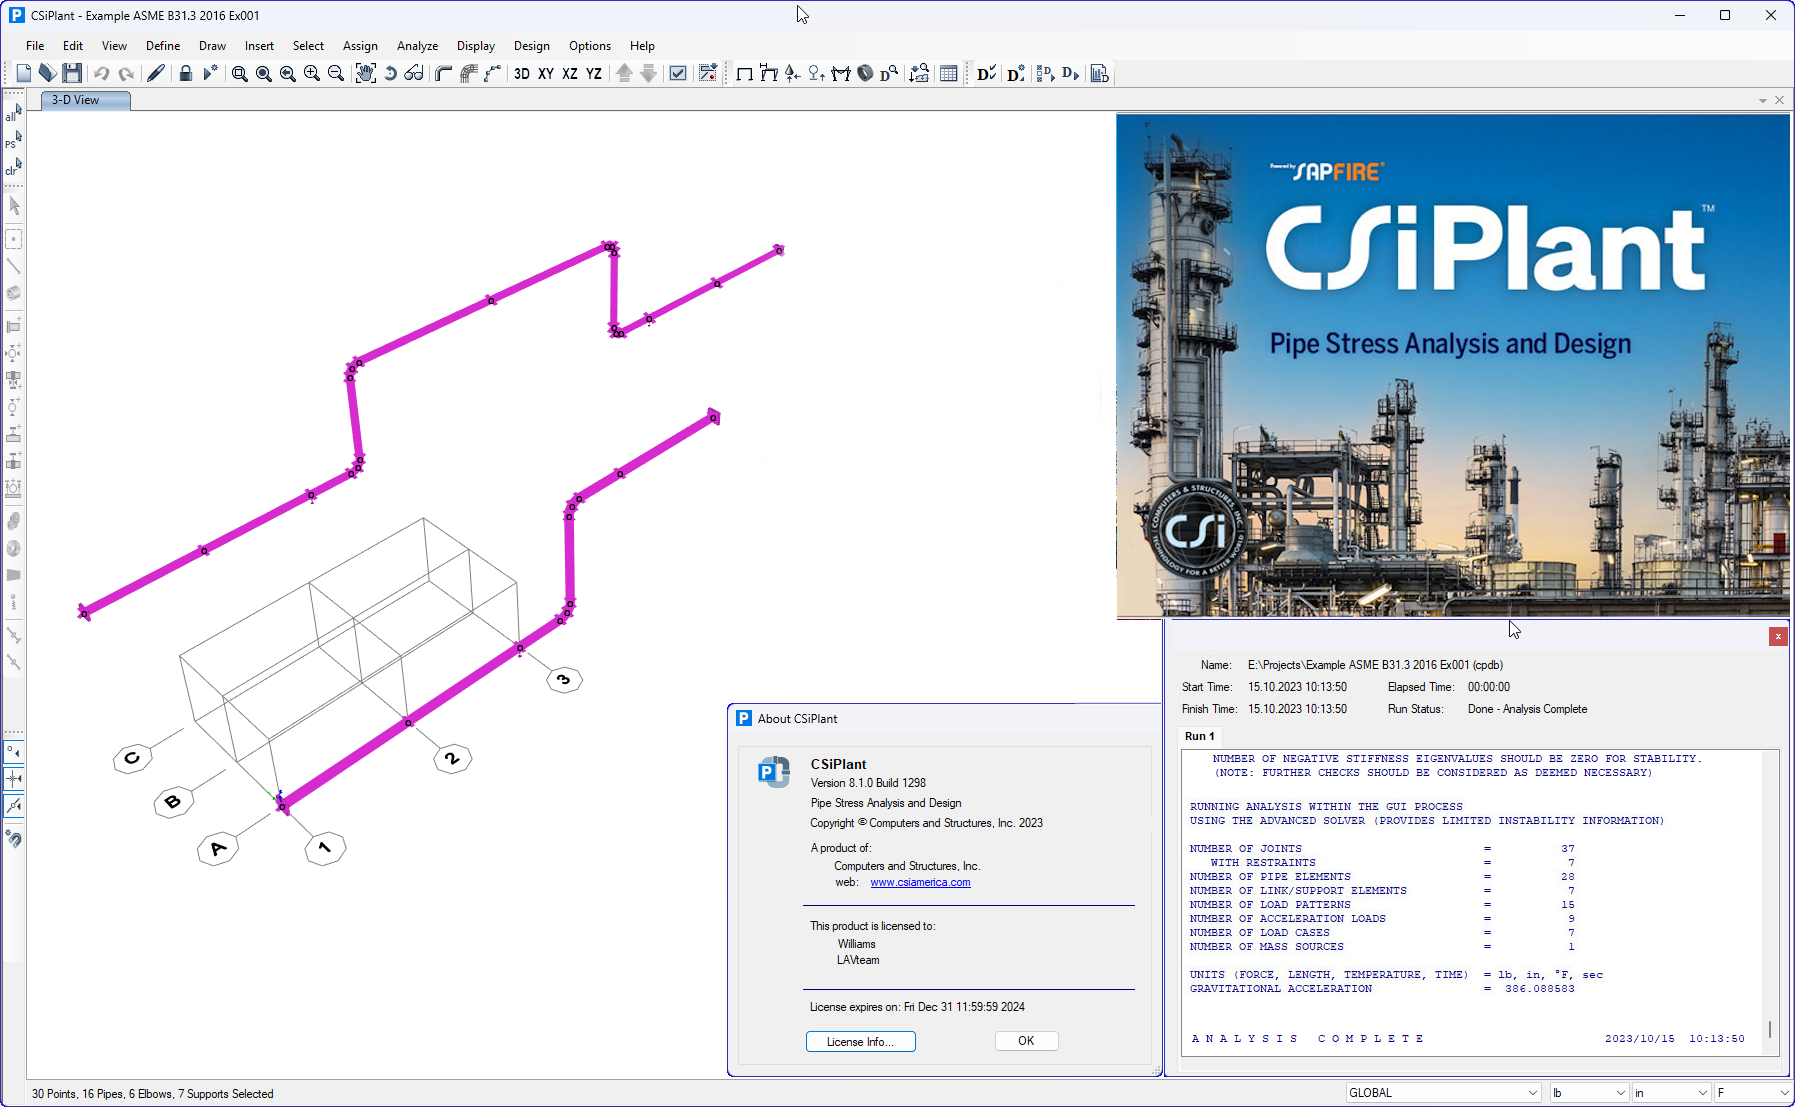Select the 3-D View tab

click(86, 100)
